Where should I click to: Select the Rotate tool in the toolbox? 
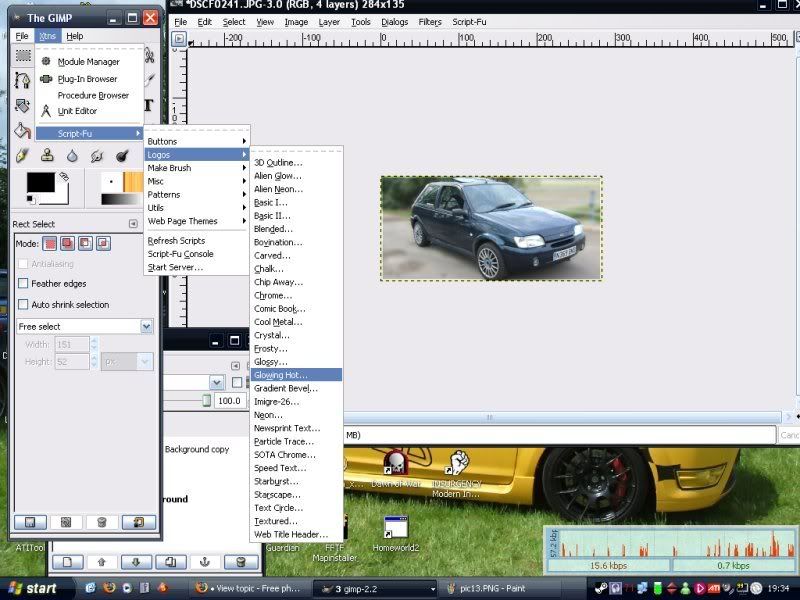22,106
